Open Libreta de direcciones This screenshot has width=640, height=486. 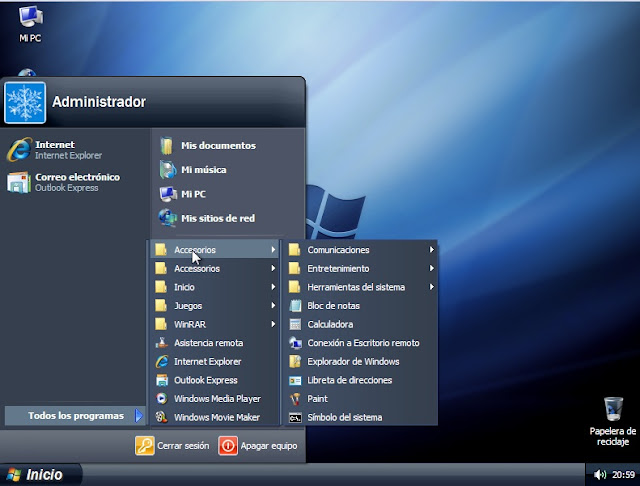[361, 380]
